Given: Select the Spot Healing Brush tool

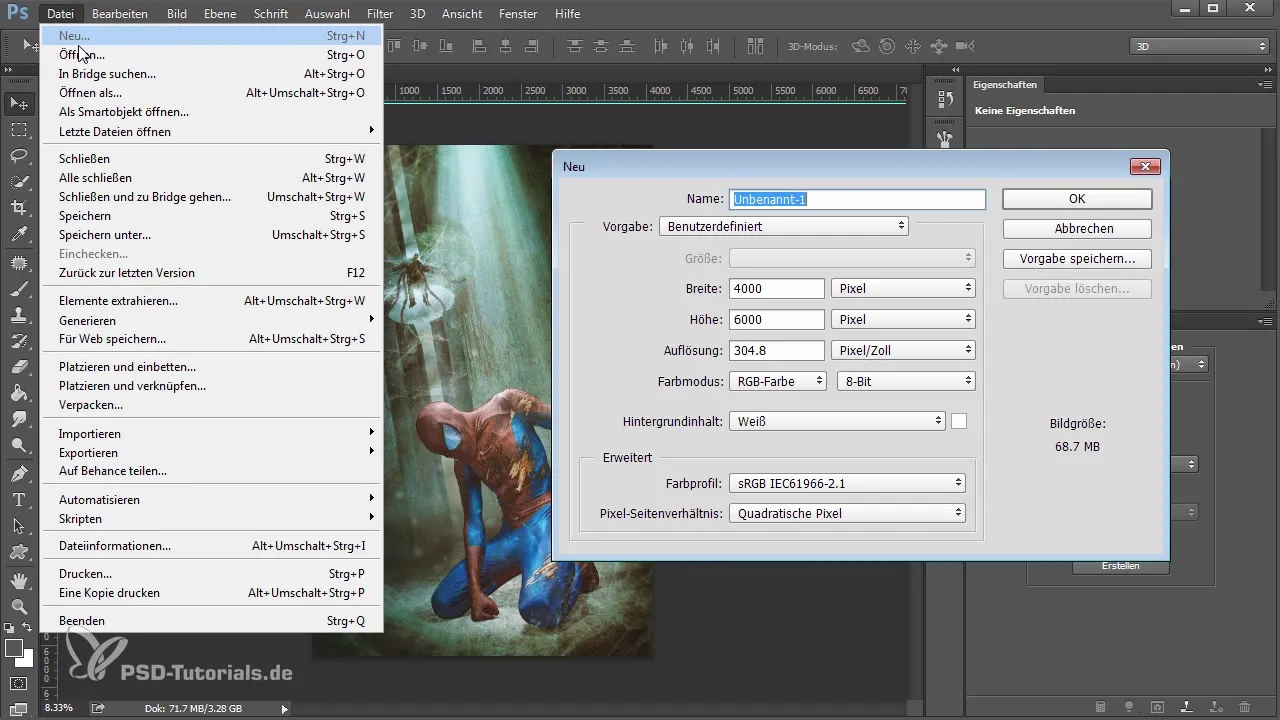Looking at the screenshot, I should point(18,263).
